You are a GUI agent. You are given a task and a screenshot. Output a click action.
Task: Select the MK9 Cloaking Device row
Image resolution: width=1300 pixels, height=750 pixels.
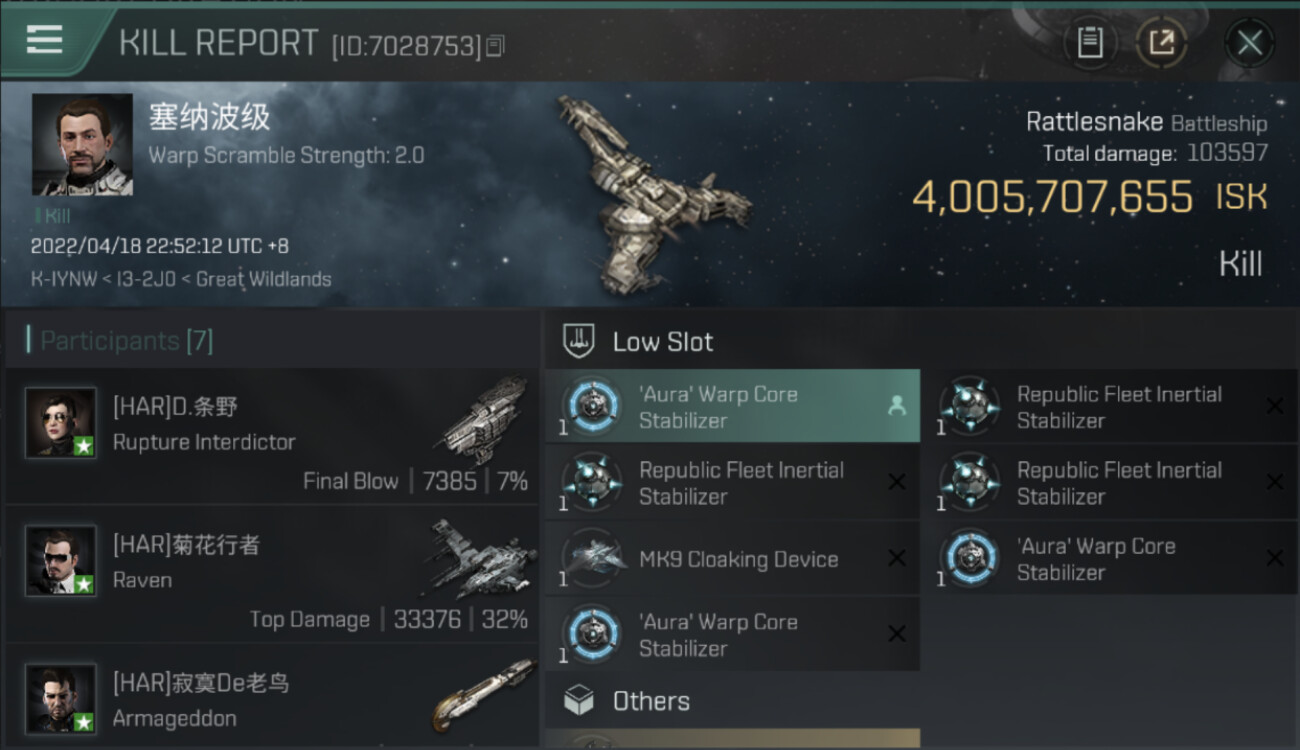pyautogui.click(x=738, y=559)
